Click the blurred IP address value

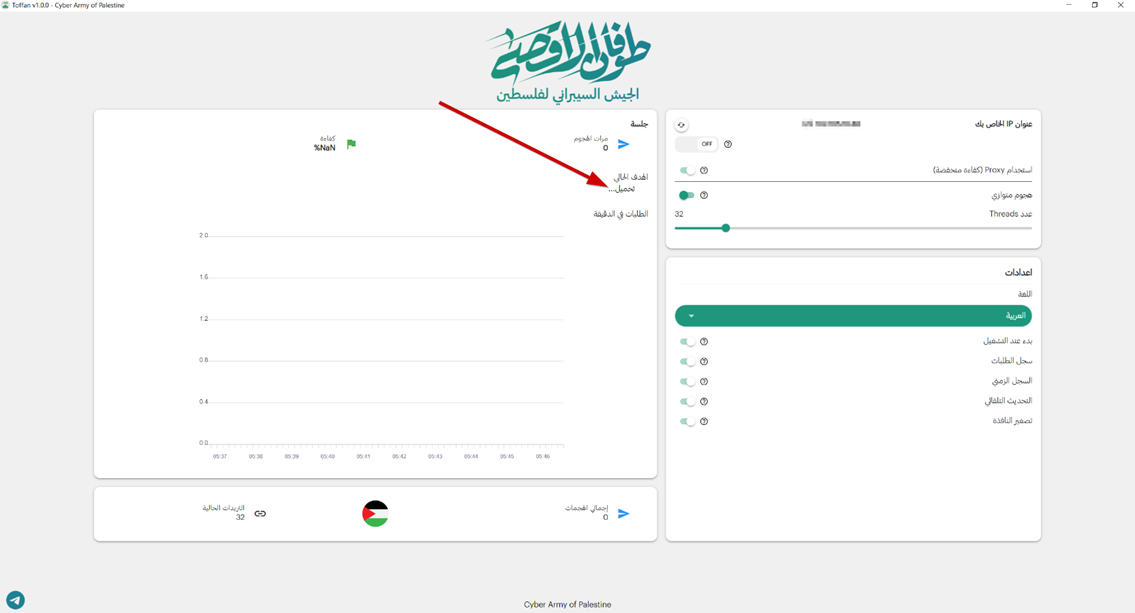(831, 124)
